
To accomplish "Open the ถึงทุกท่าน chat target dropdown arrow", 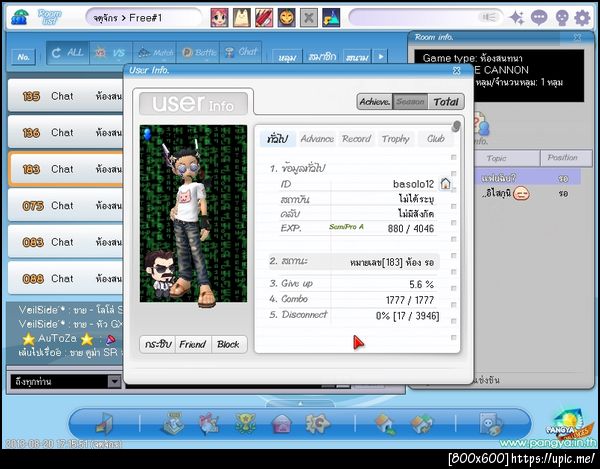I will pos(114,381).
